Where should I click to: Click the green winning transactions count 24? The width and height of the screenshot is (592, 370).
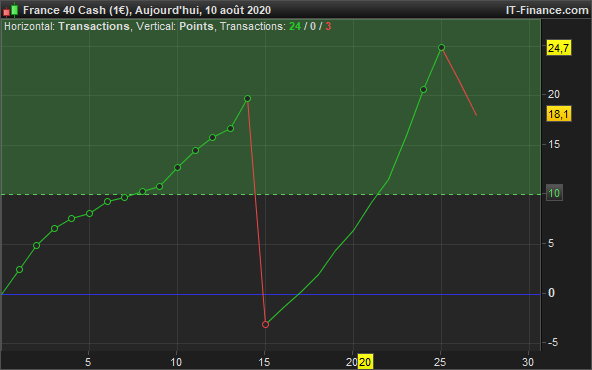[x=295, y=26]
